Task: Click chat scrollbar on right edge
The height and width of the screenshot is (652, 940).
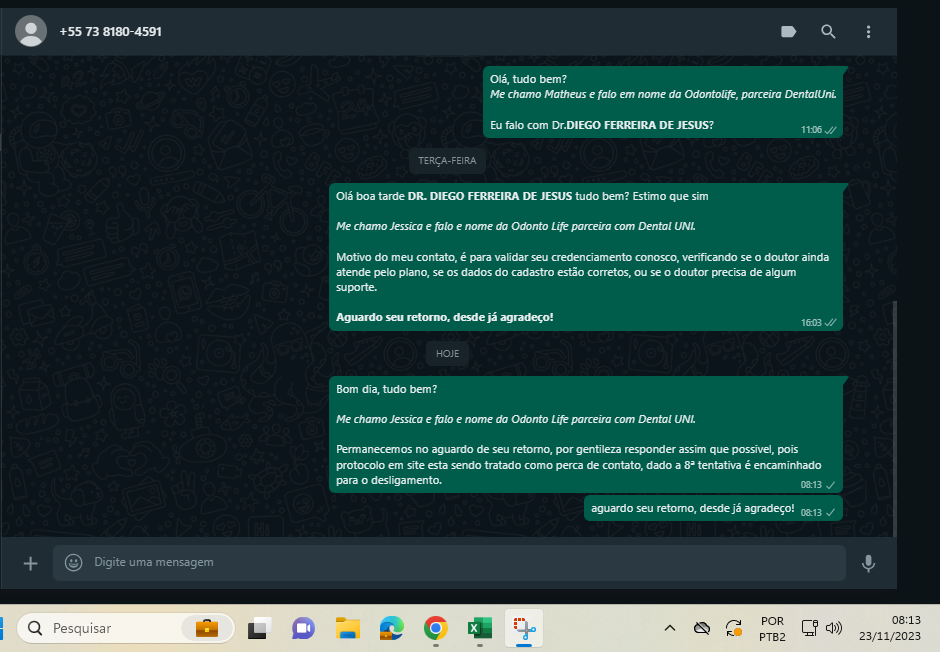Action: pos(894,419)
